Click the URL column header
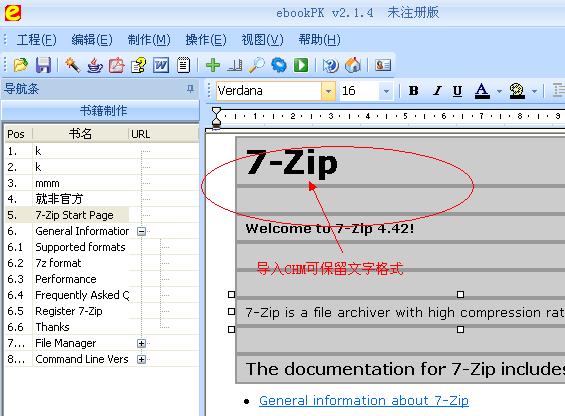The height and width of the screenshot is (416, 565). pyautogui.click(x=164, y=134)
